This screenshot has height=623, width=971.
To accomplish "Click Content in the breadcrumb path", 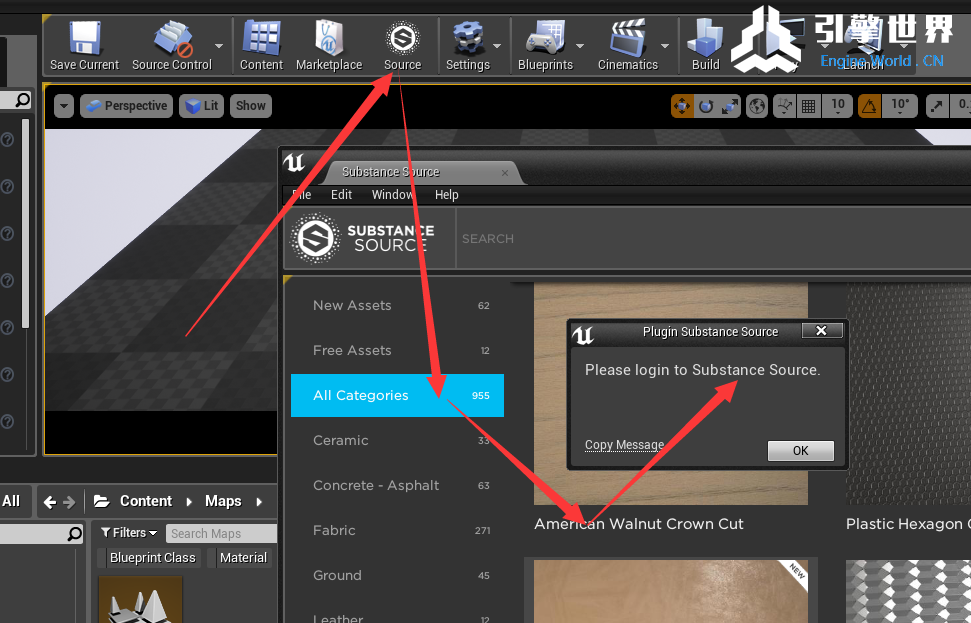I will (x=146, y=501).
